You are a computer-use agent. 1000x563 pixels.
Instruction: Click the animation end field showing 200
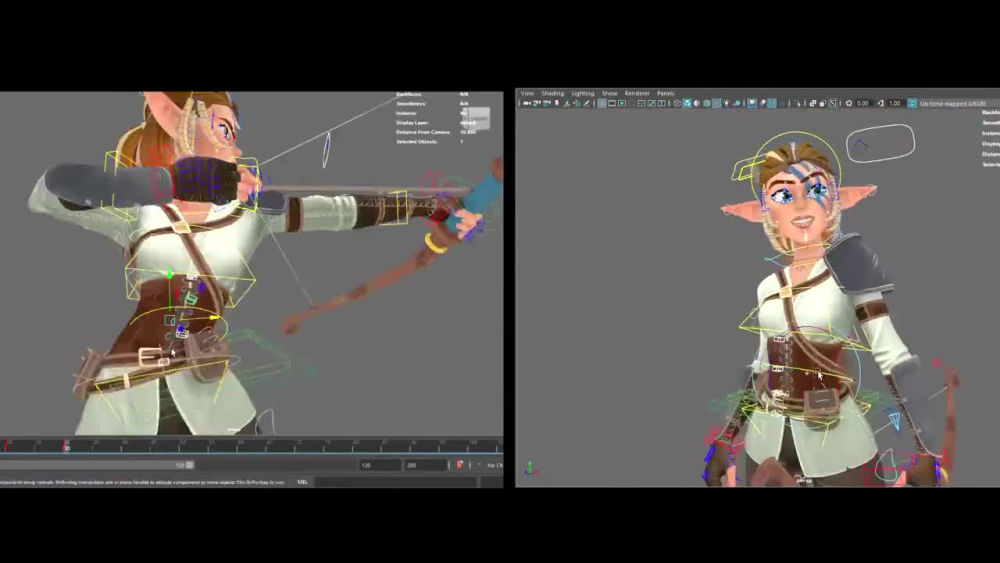(424, 465)
